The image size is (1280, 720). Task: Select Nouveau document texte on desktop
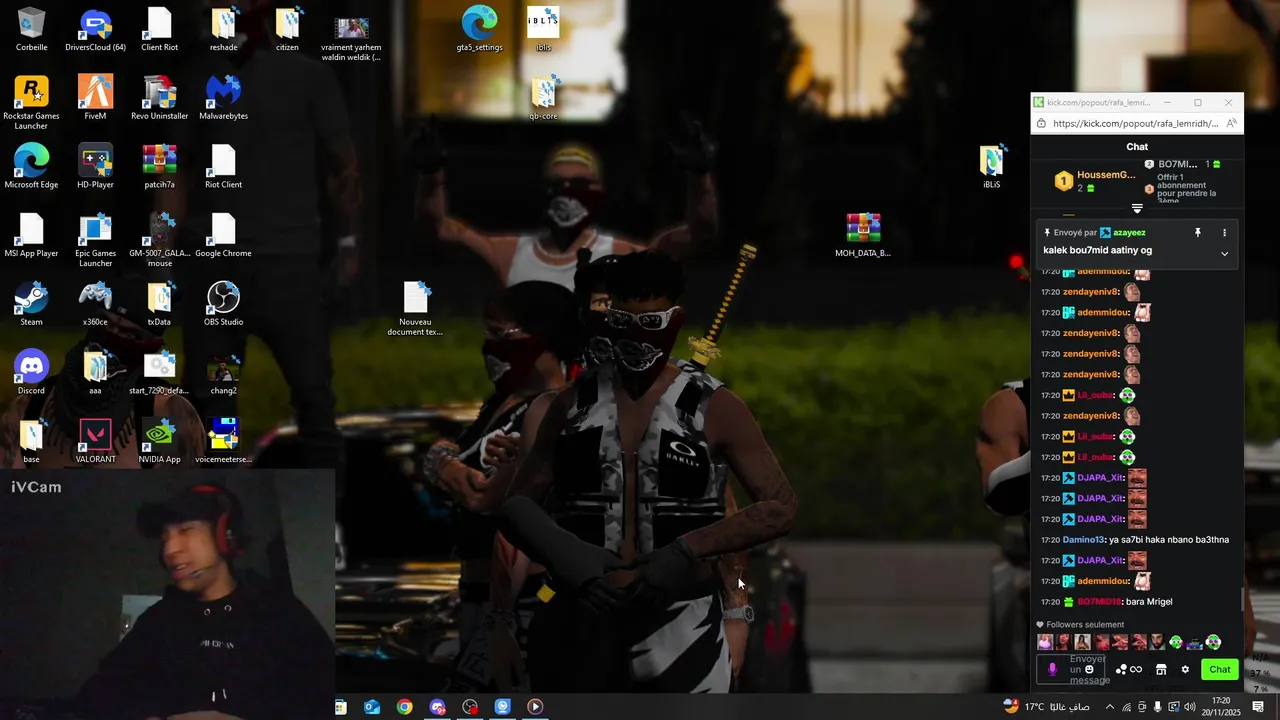[x=415, y=309]
